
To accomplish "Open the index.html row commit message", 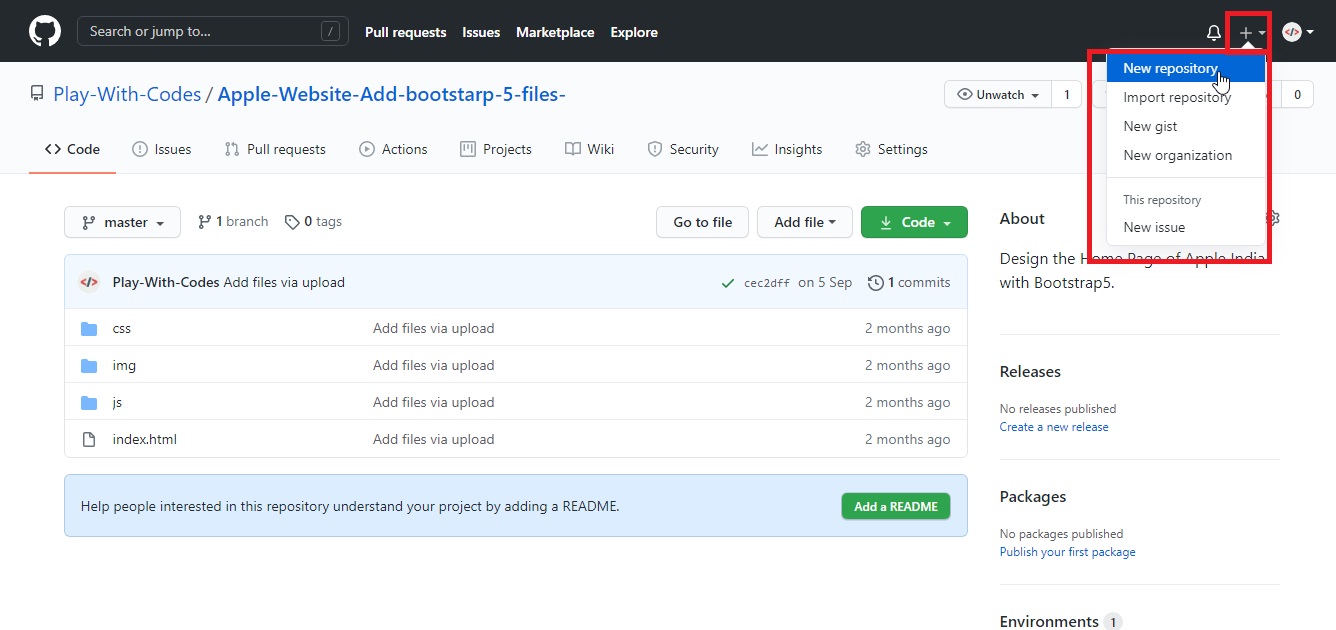I will point(434,439).
